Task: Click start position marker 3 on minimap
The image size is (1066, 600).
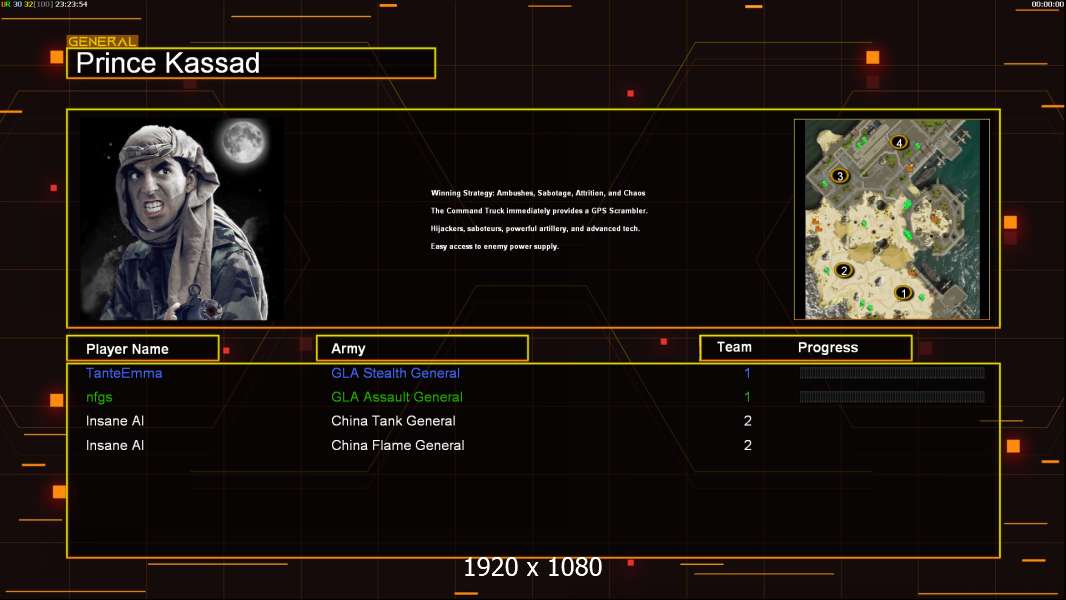Action: (x=840, y=176)
